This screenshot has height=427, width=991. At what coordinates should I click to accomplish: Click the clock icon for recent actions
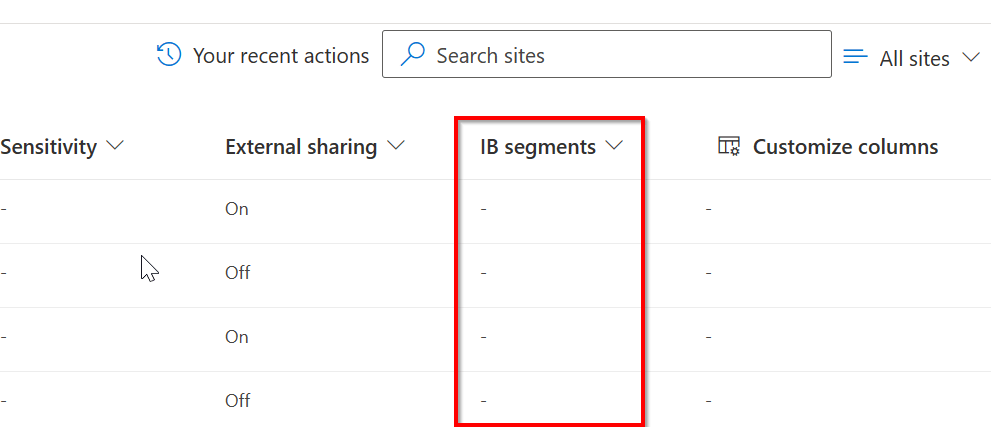169,55
